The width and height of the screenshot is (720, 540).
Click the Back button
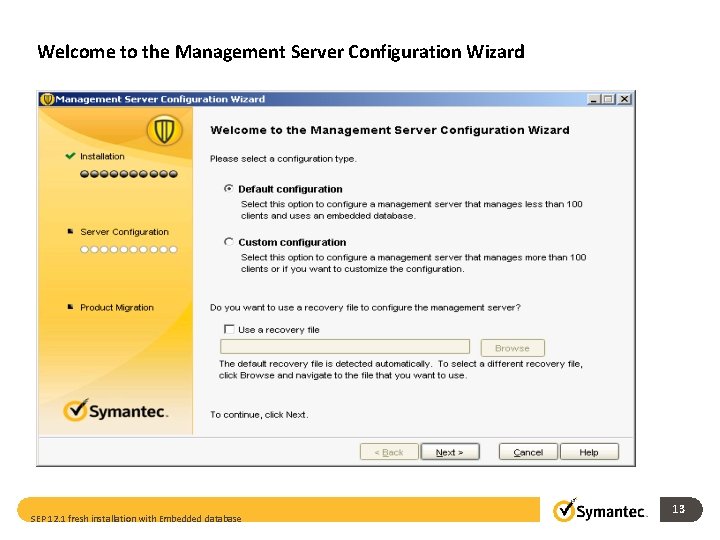389,452
